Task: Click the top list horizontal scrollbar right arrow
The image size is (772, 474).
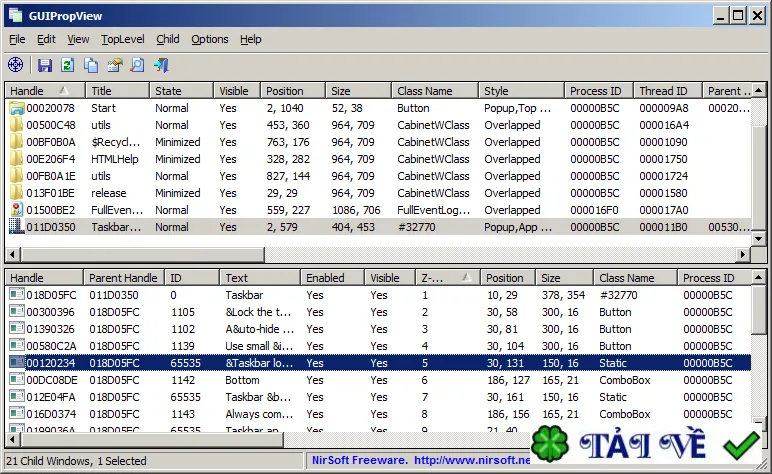Action: (743, 254)
